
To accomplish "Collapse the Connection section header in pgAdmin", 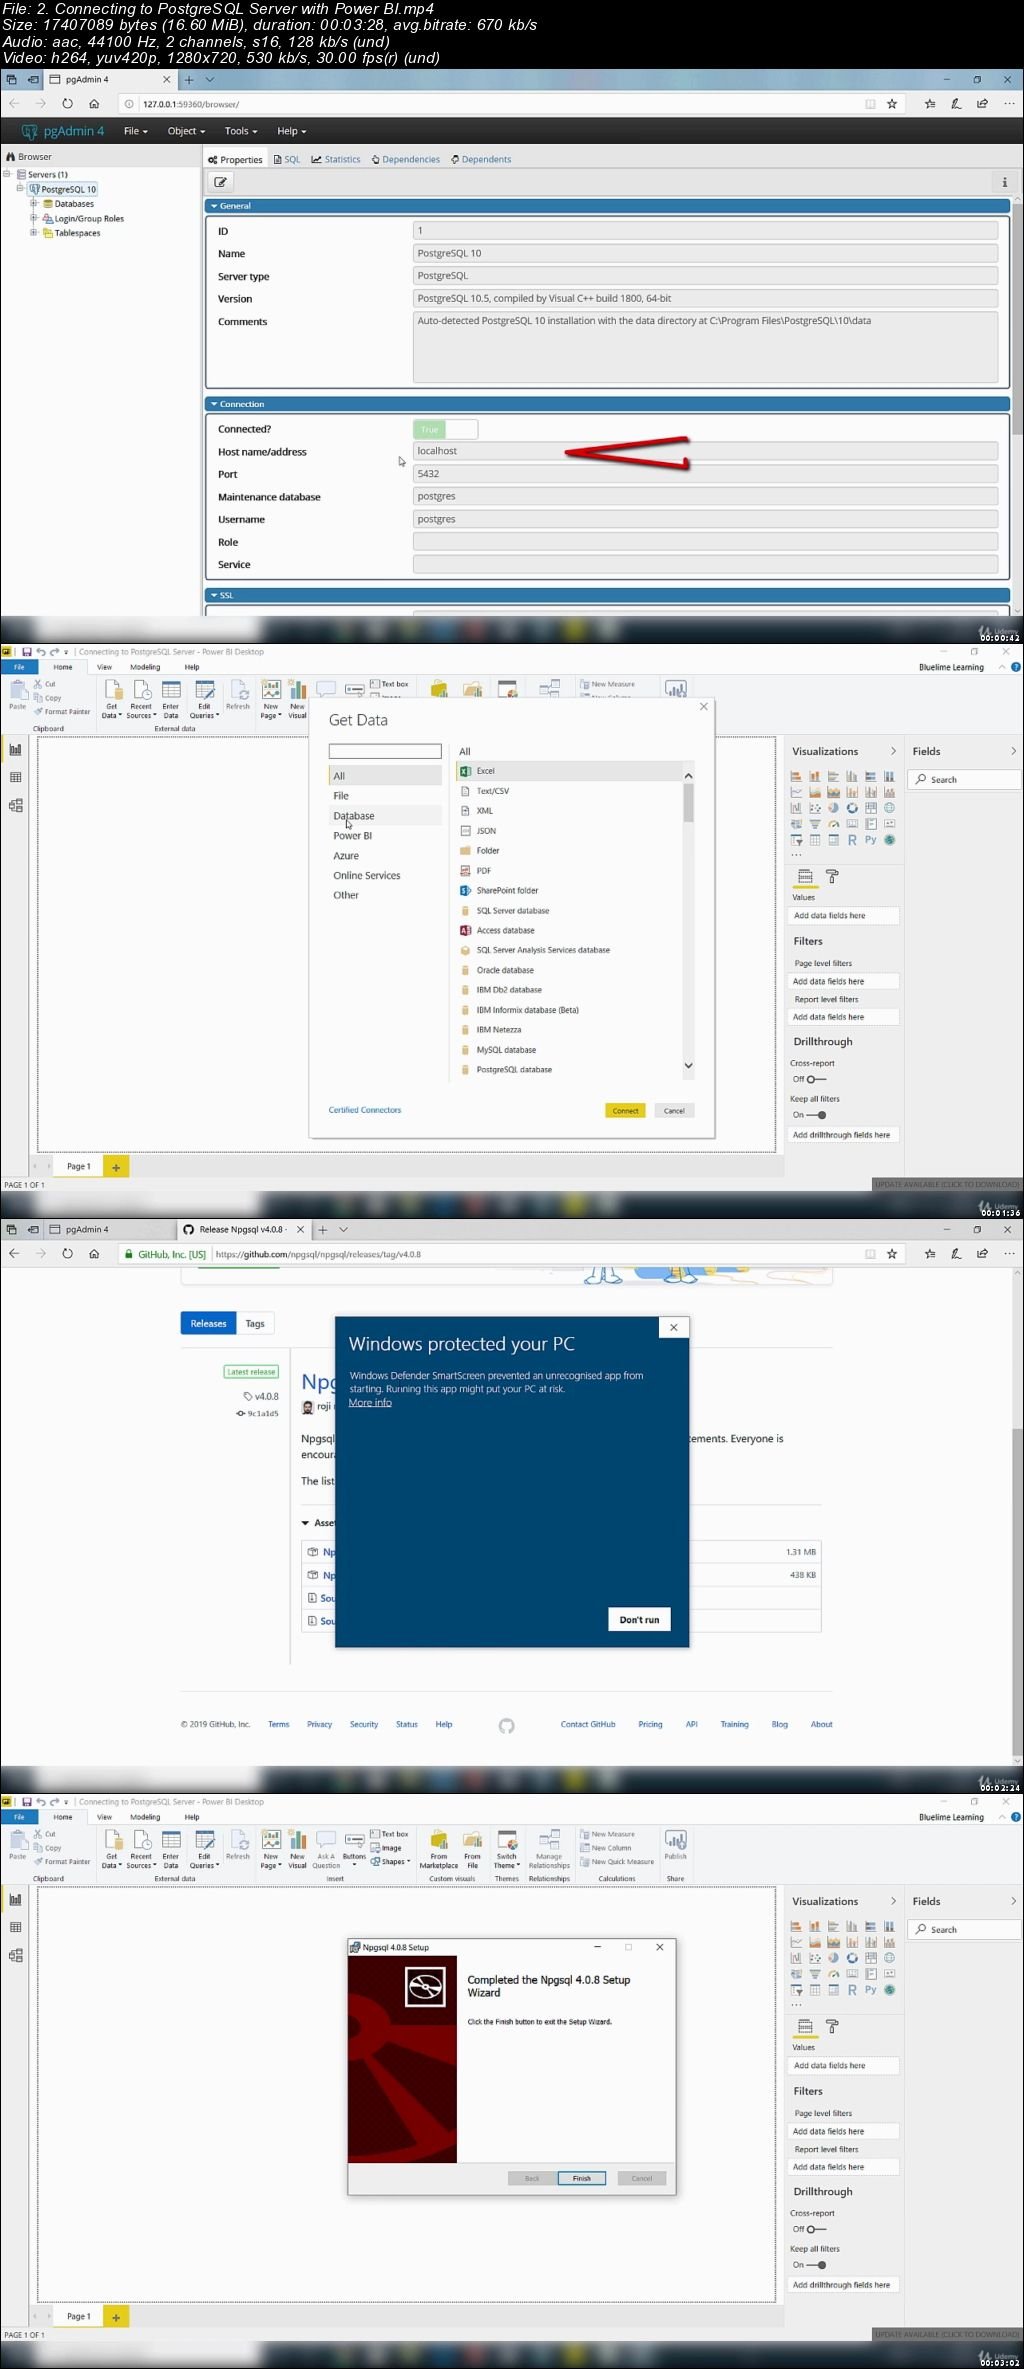I will click(607, 404).
